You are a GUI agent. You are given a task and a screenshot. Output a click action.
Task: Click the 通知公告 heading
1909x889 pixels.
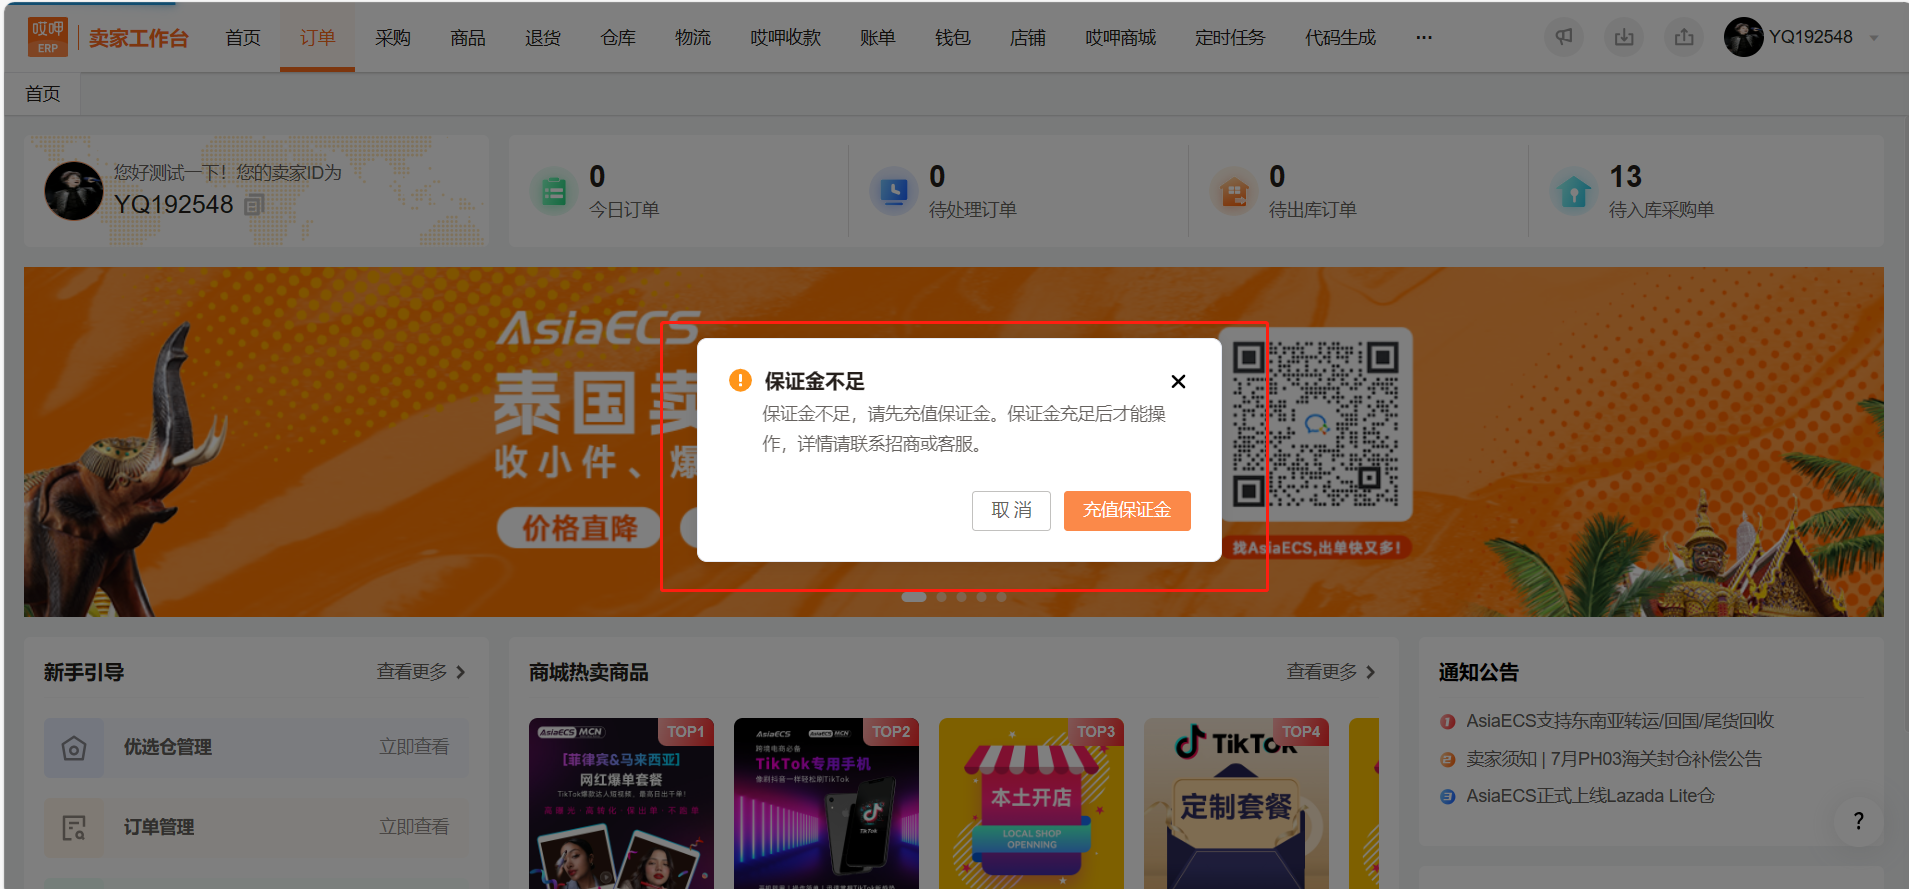[1478, 672]
